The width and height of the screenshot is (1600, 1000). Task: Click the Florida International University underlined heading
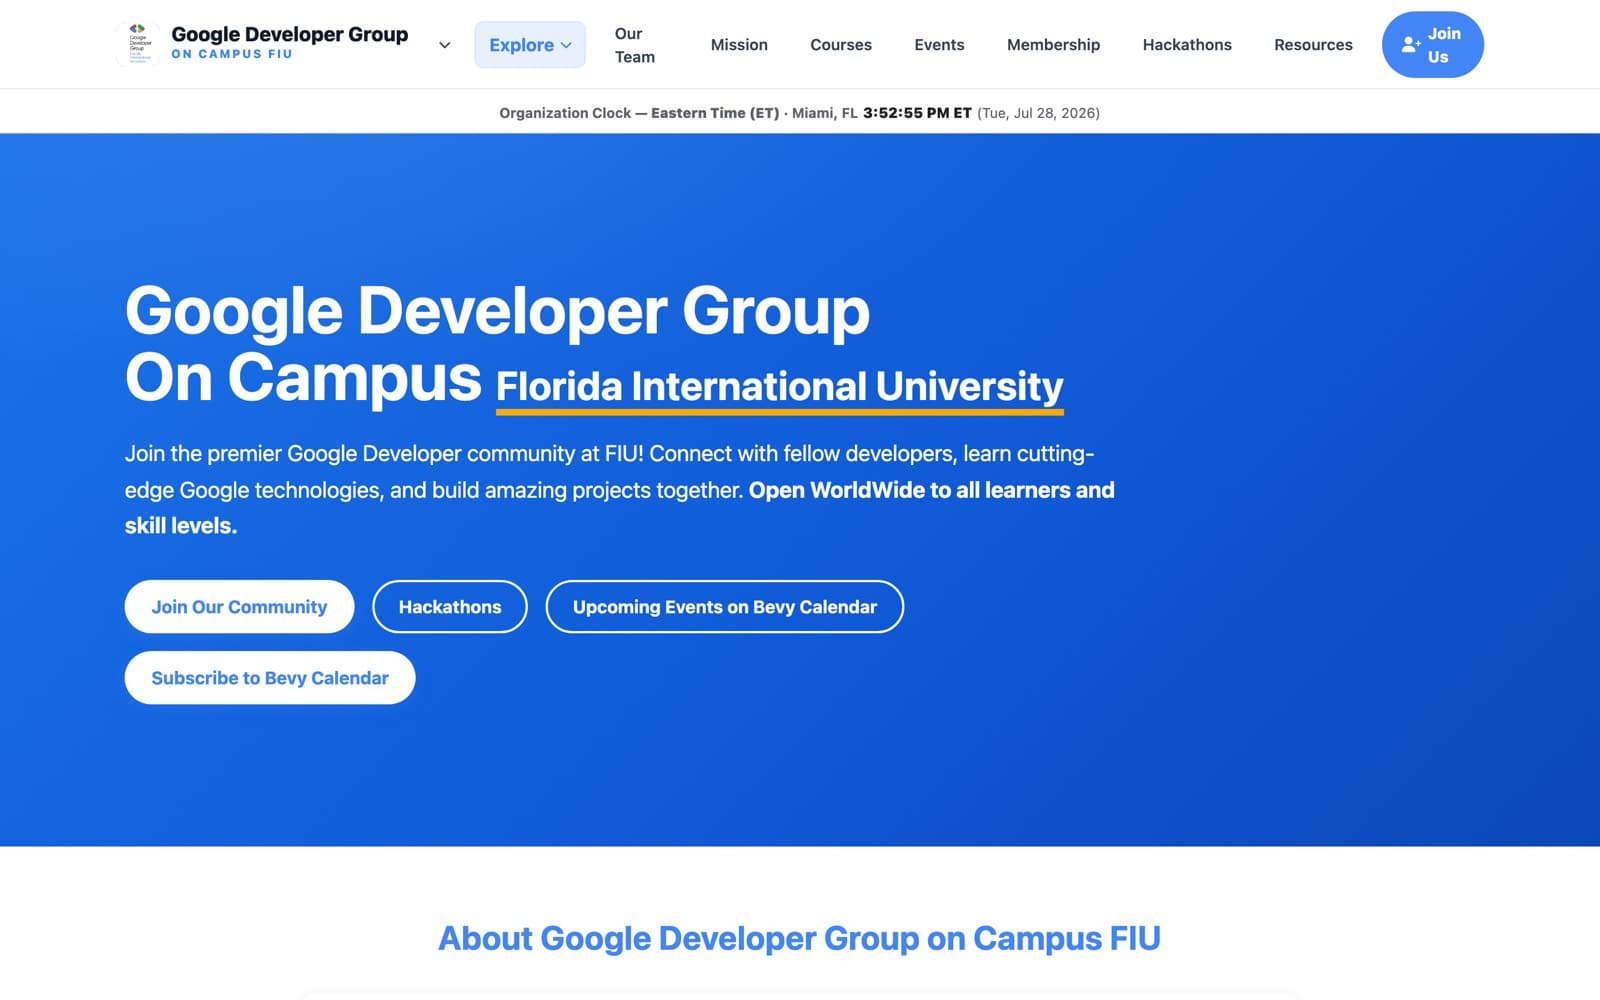coord(780,387)
